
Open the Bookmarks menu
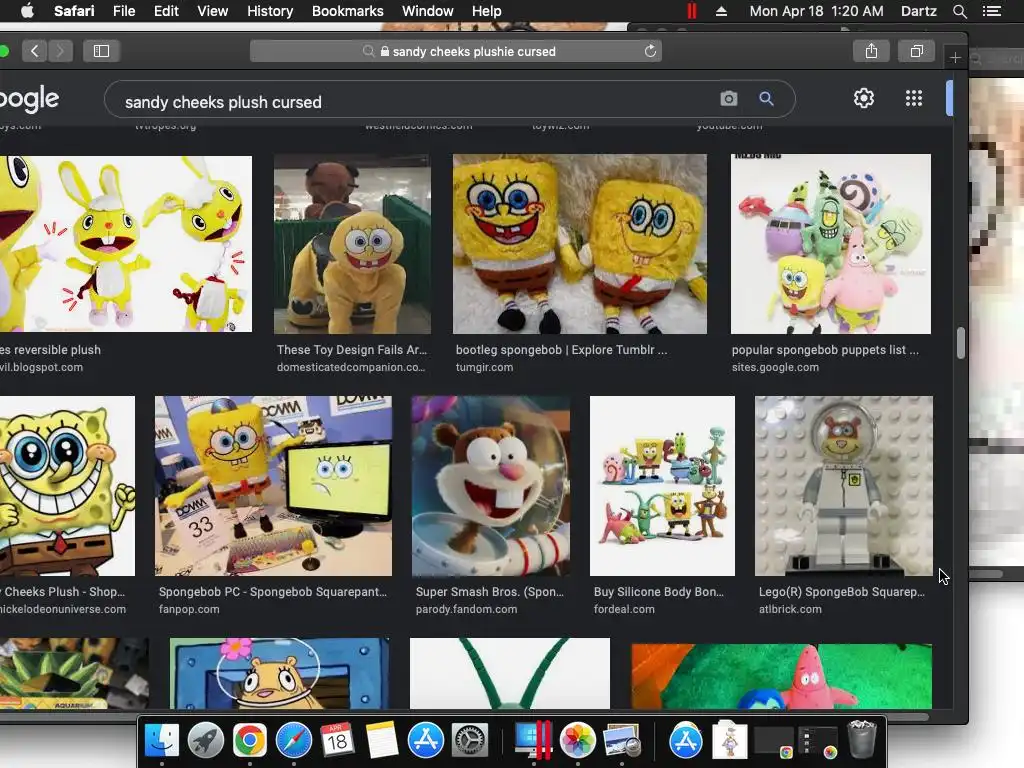click(x=347, y=11)
